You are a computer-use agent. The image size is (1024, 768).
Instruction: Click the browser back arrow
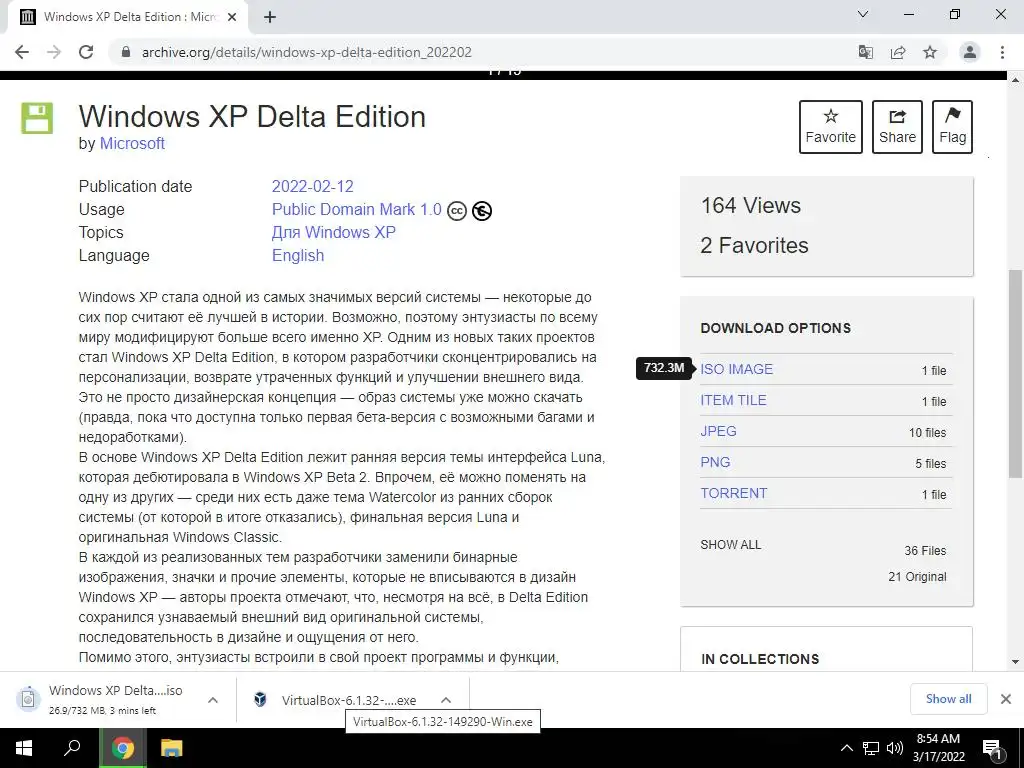pos(22,52)
